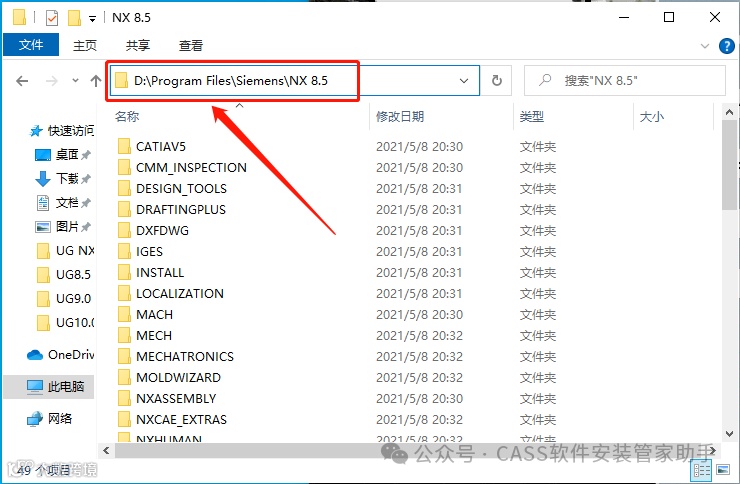740x484 pixels.
Task: Switch to the 共享 ribbon tab
Action: coord(138,45)
